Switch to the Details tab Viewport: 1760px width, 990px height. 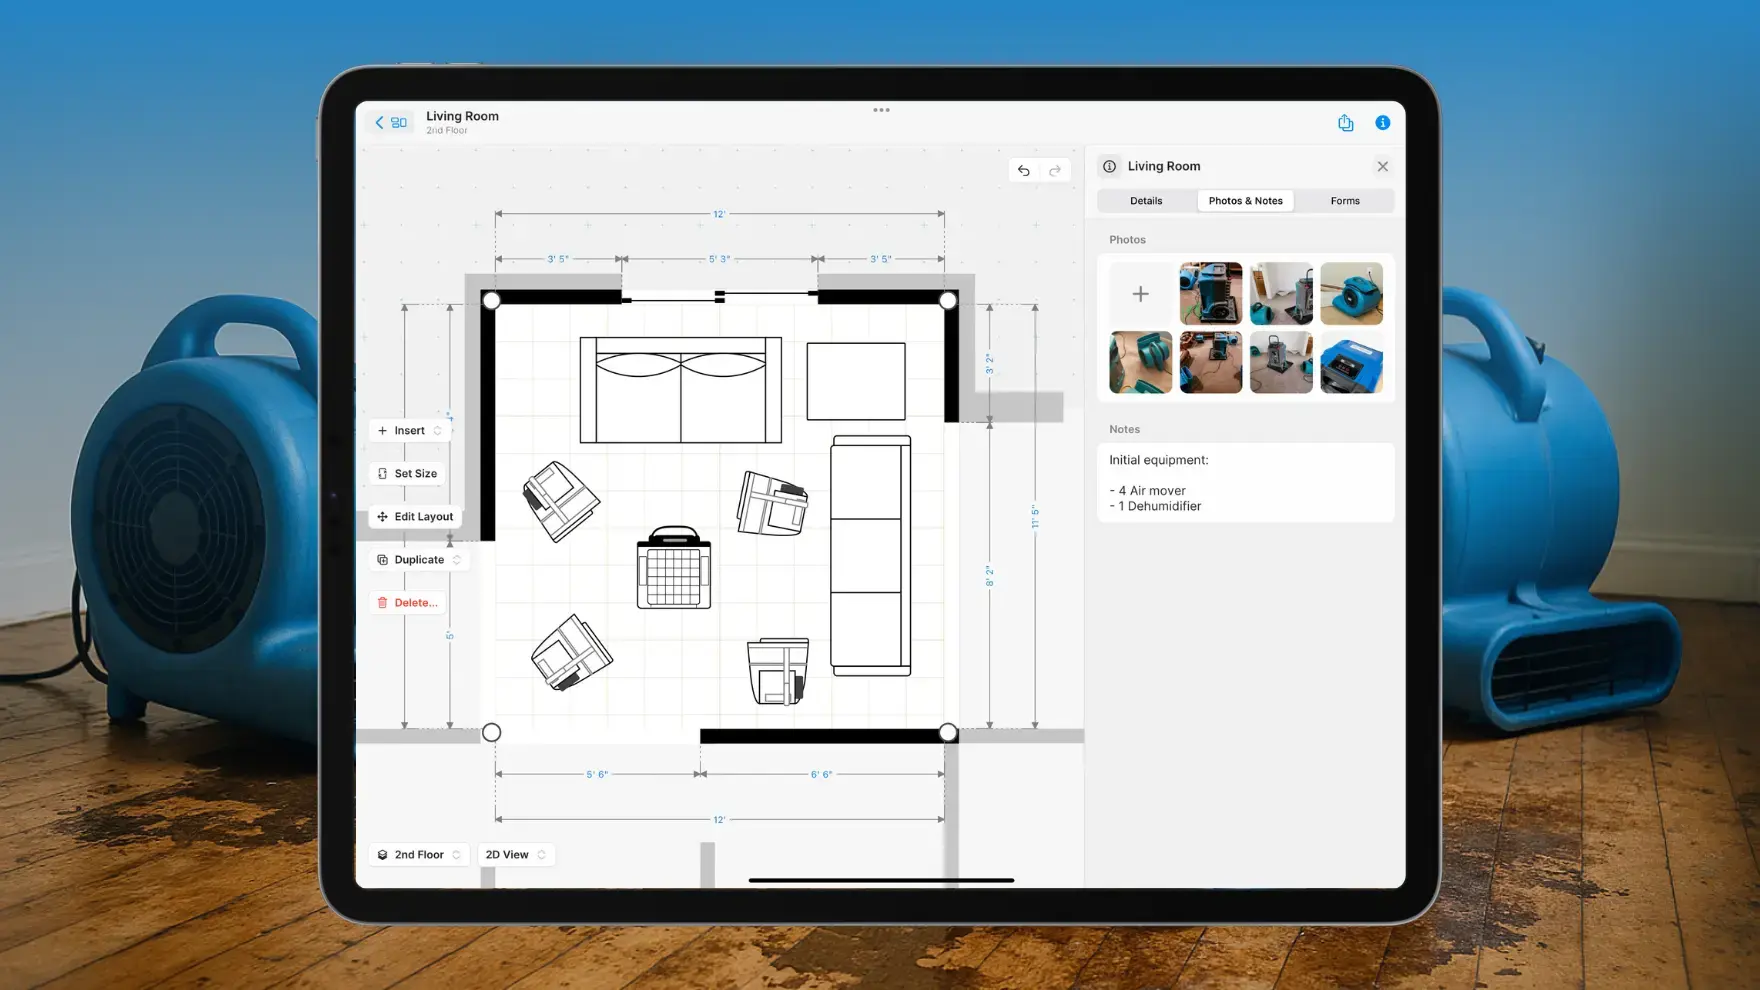(1146, 201)
